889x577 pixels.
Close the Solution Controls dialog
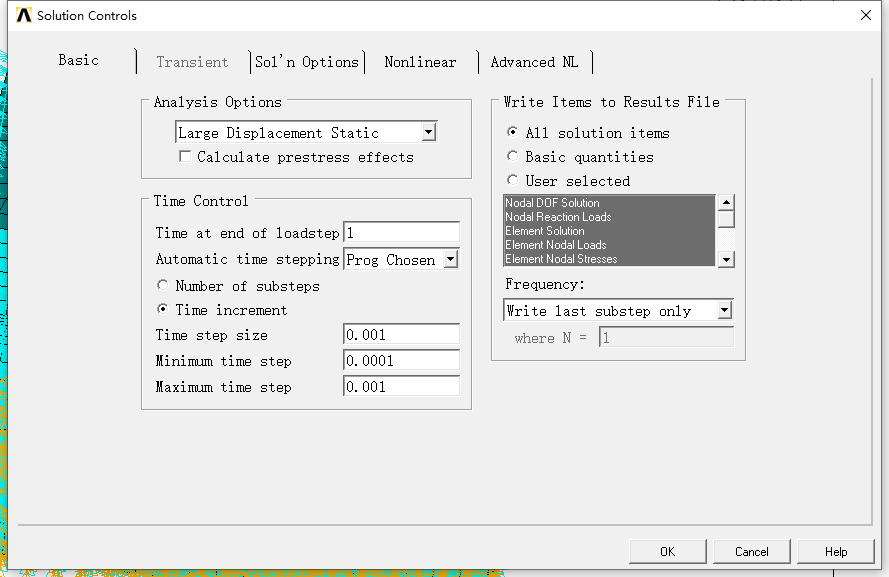866,15
